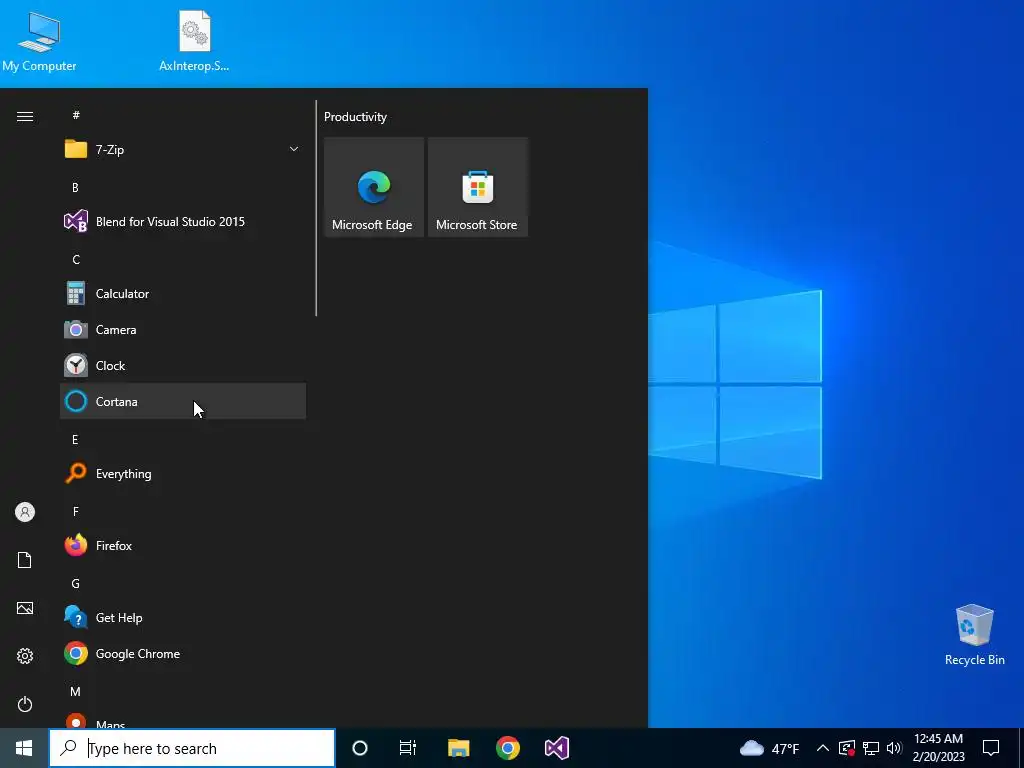1024x768 pixels.
Task: Open Task View on the taskbar
Action: click(408, 748)
